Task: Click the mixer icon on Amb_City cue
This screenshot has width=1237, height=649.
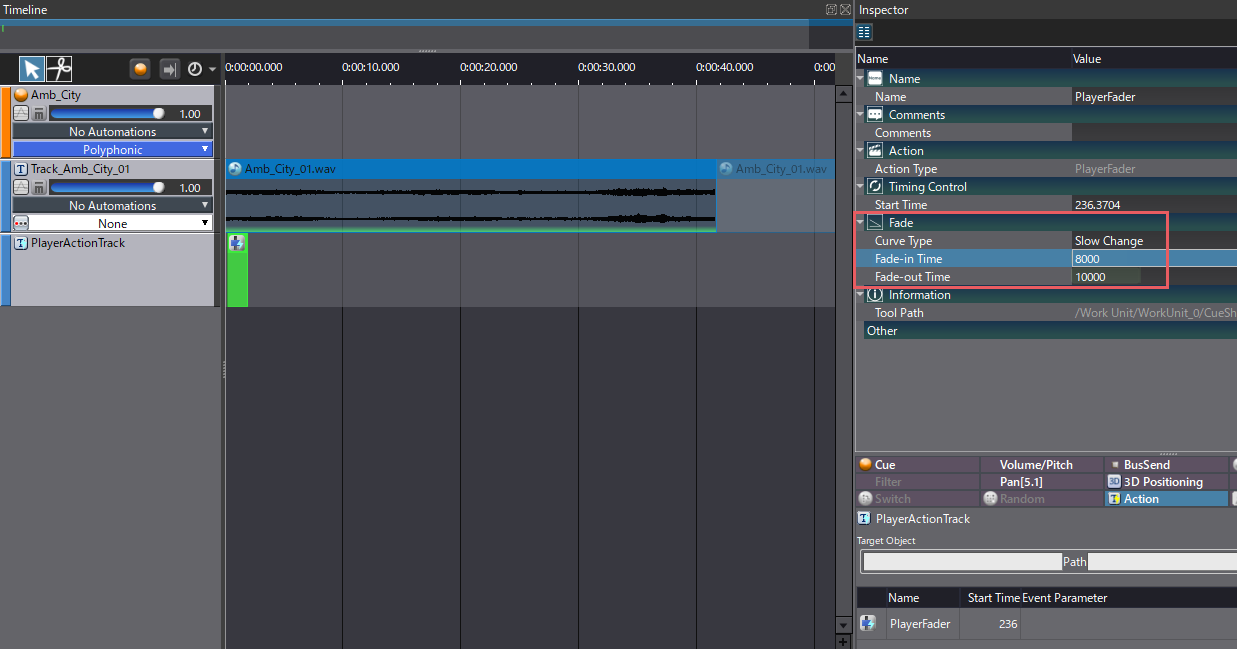Action: point(38,114)
